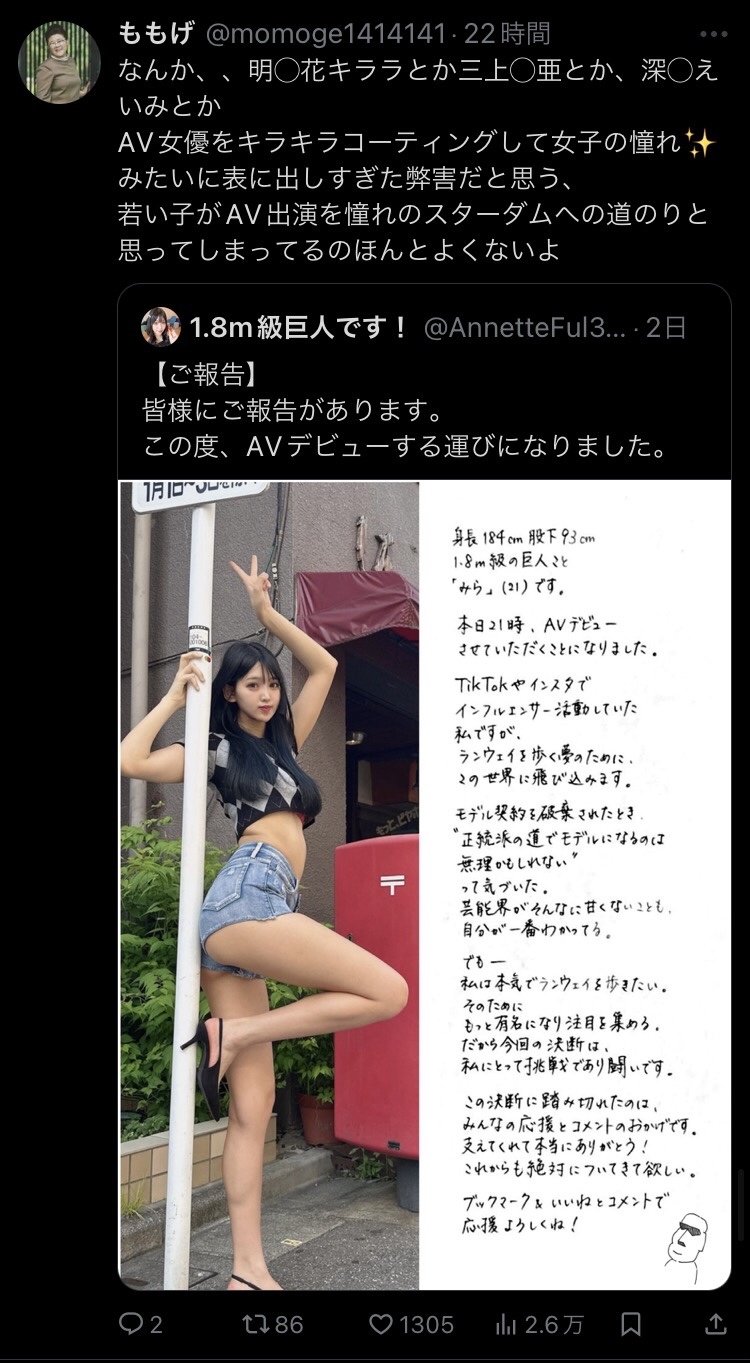Bookmark the tweet with the bookmark icon
The width and height of the screenshot is (750, 1363).
click(631, 1324)
